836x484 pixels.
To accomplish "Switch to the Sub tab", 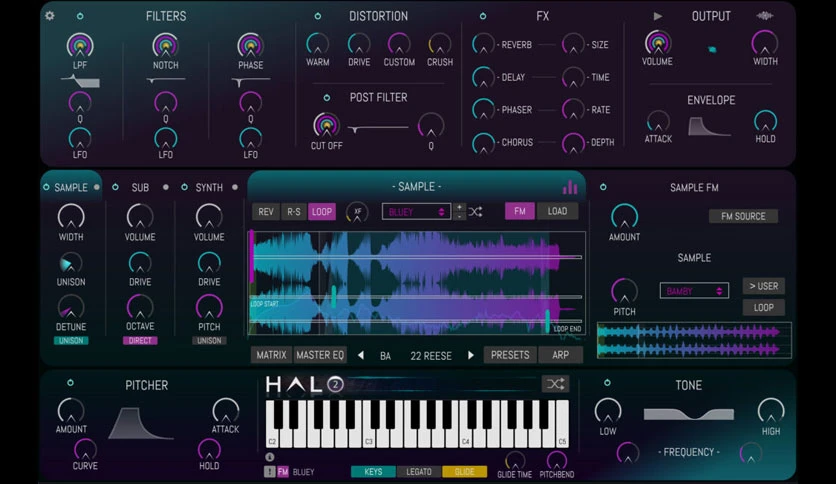I will click(x=140, y=188).
